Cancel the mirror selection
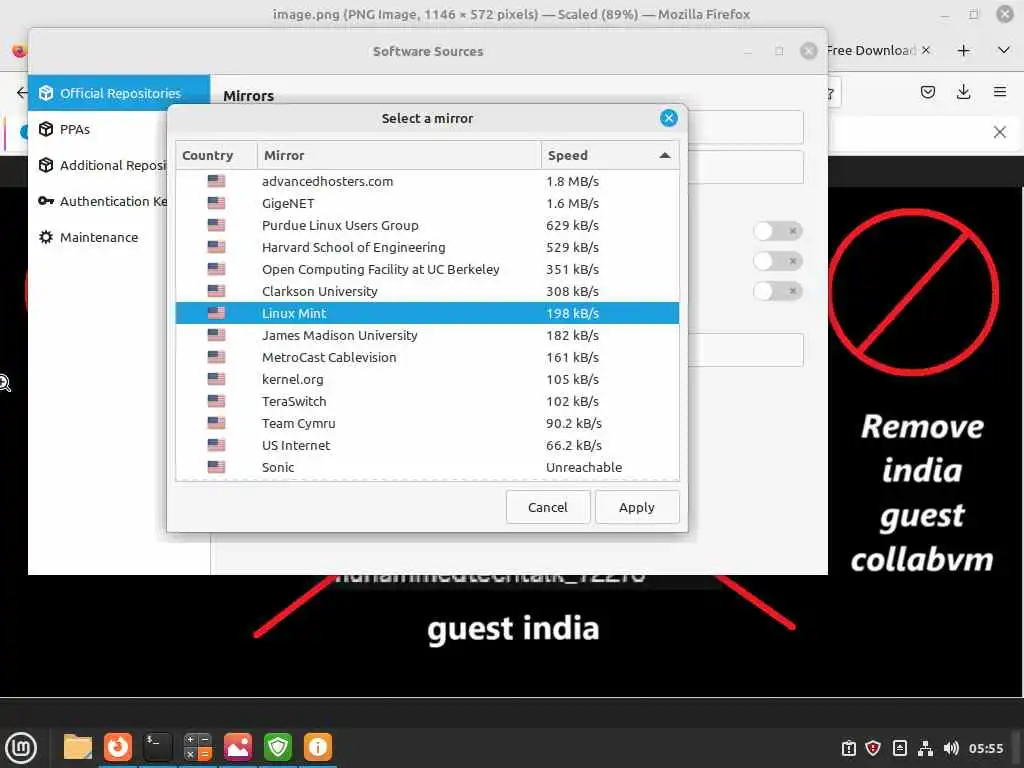1024x768 pixels. click(547, 507)
